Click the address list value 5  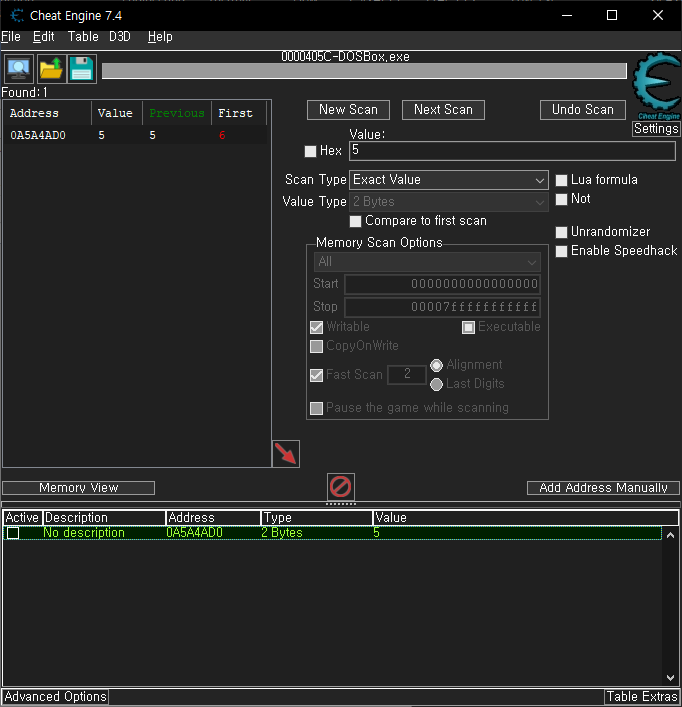(376, 533)
